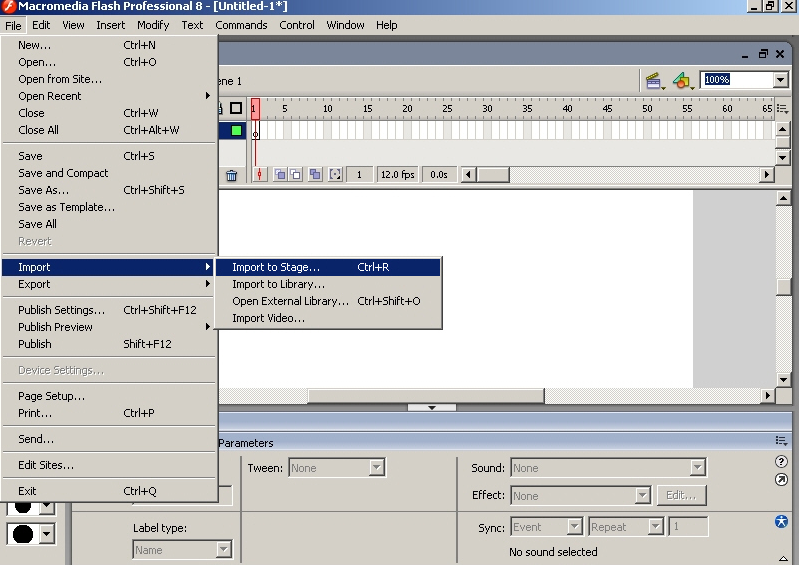Click the timeline options menu icon
Image resolution: width=800 pixels, height=567 pixels.
click(782, 109)
